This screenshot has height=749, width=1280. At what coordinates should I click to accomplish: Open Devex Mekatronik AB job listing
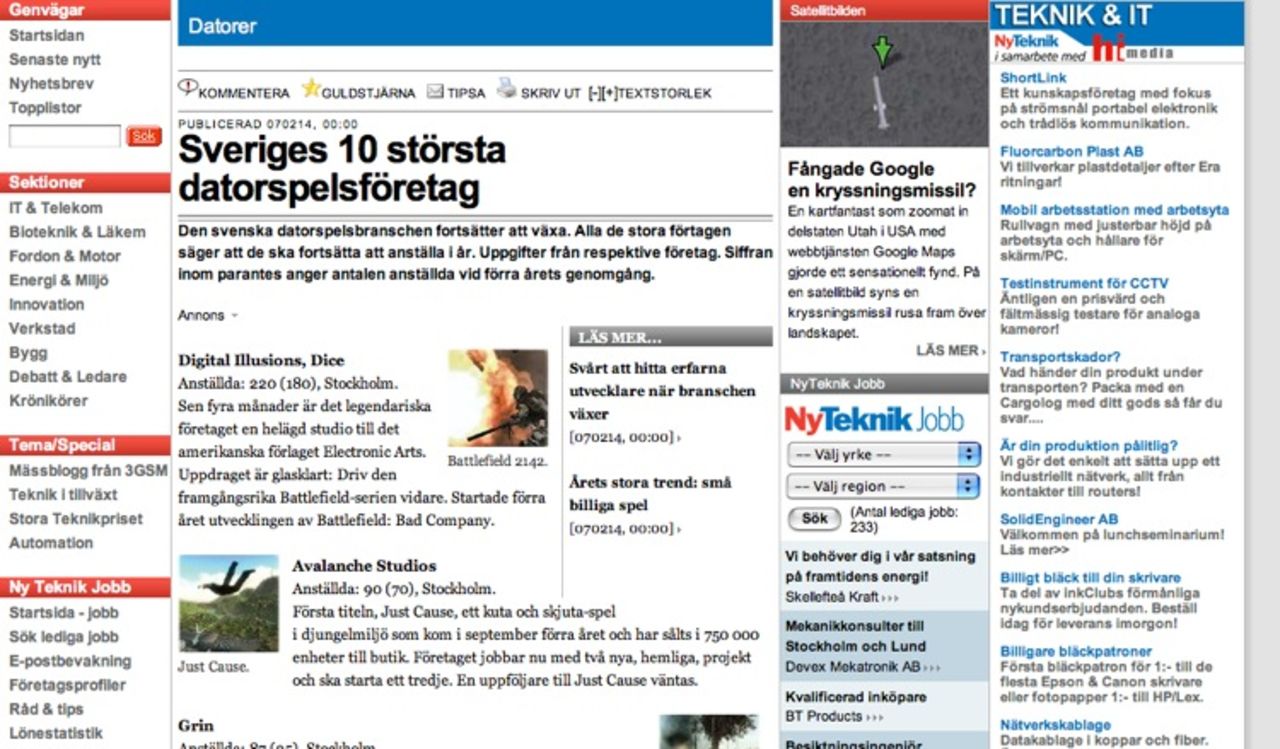(x=863, y=667)
